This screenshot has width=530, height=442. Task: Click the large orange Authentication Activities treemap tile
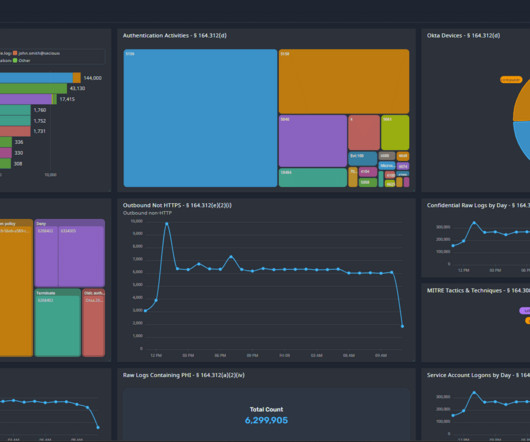(x=344, y=81)
